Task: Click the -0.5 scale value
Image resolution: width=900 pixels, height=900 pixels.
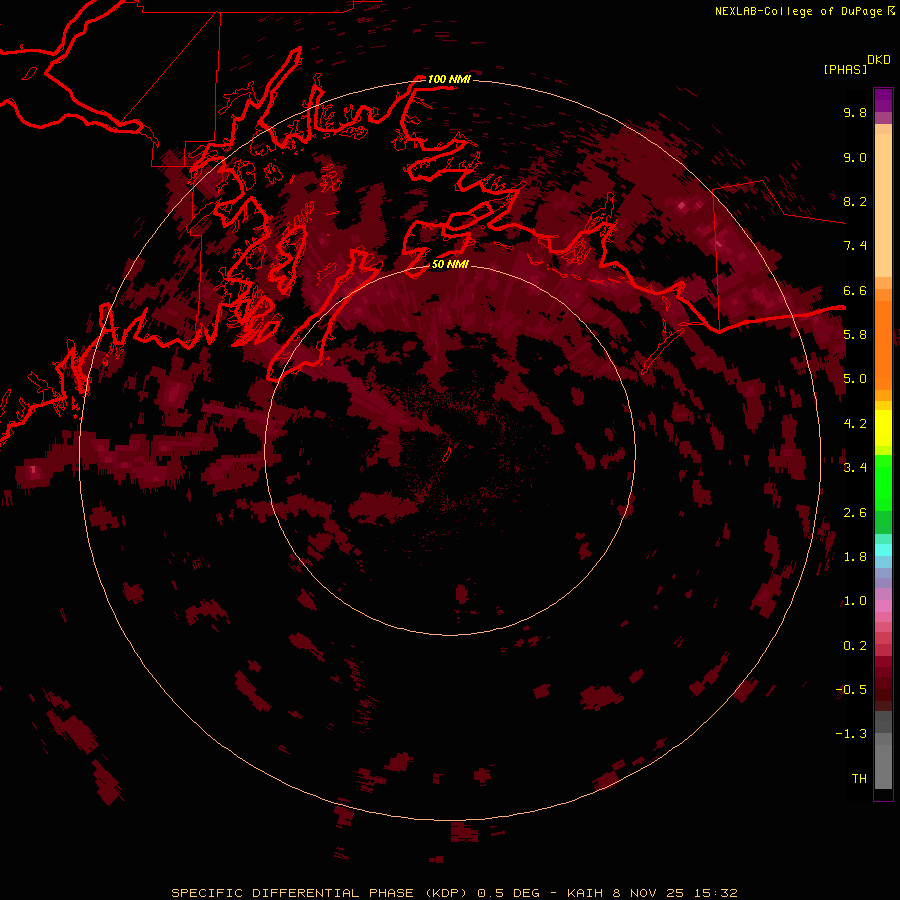Action: pos(851,690)
